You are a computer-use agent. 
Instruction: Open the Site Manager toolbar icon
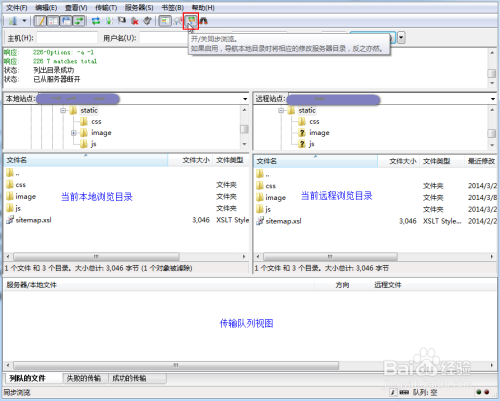[13, 21]
